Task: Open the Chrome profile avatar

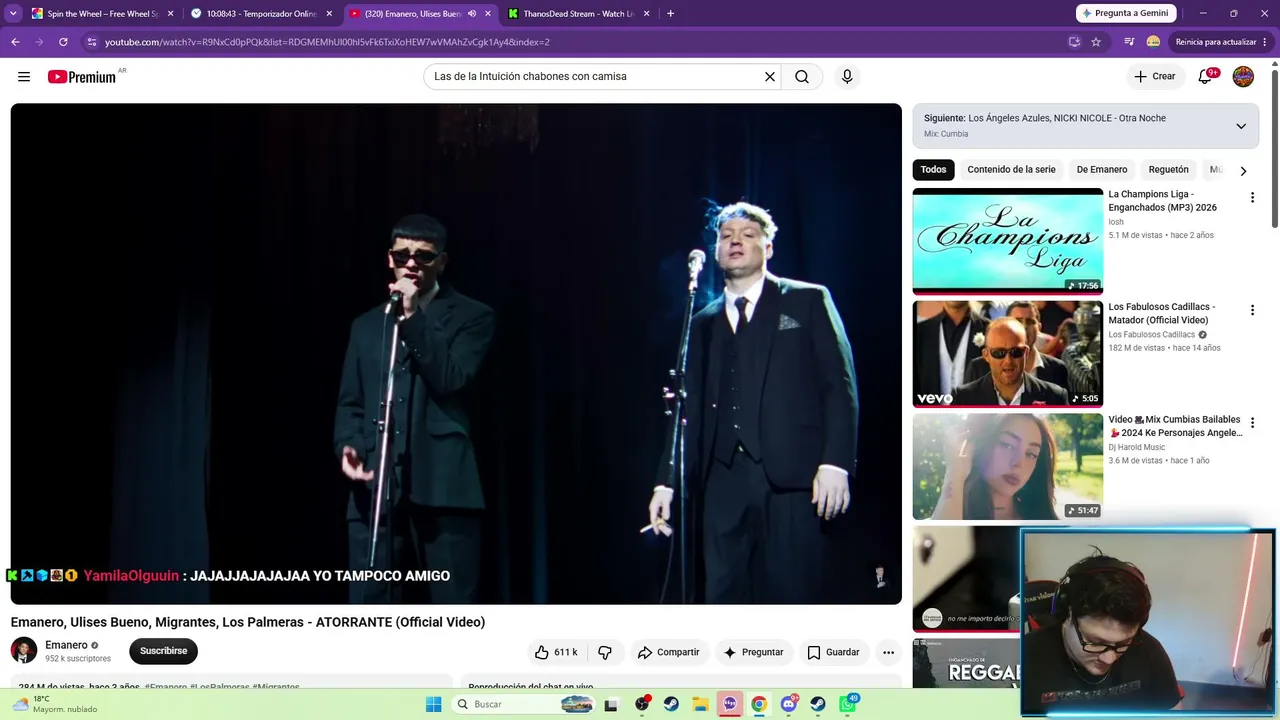Action: click(x=1153, y=42)
